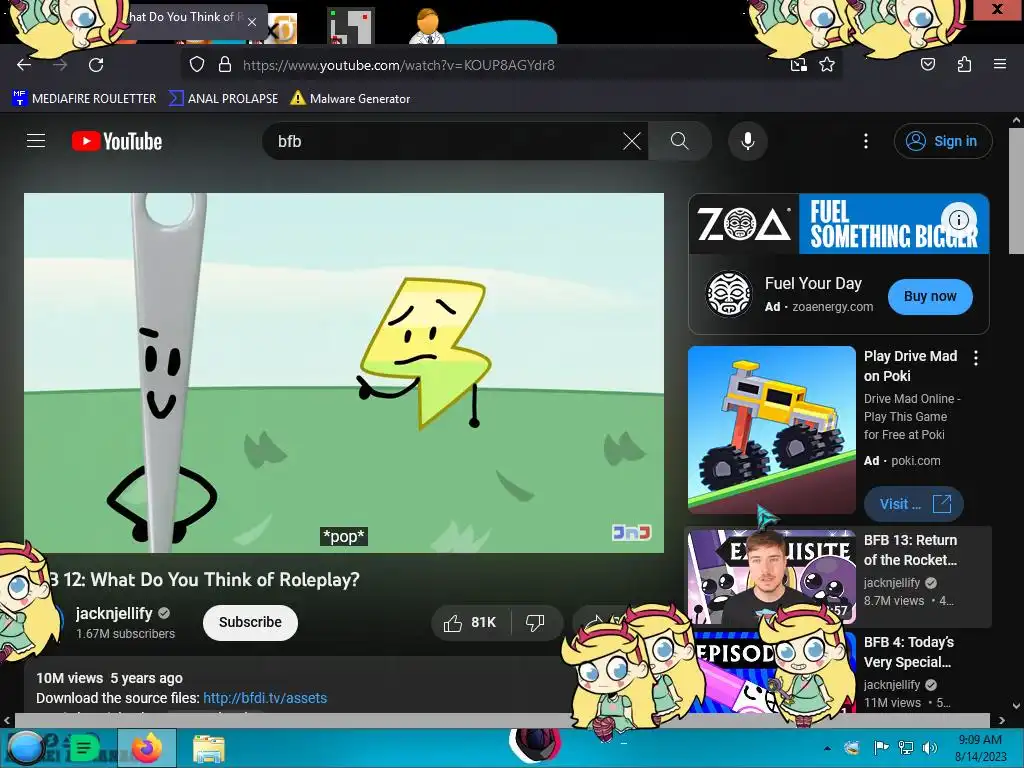Dislike the video with thumbs down
Viewport: 1024px width, 768px height.
pyautogui.click(x=536, y=622)
